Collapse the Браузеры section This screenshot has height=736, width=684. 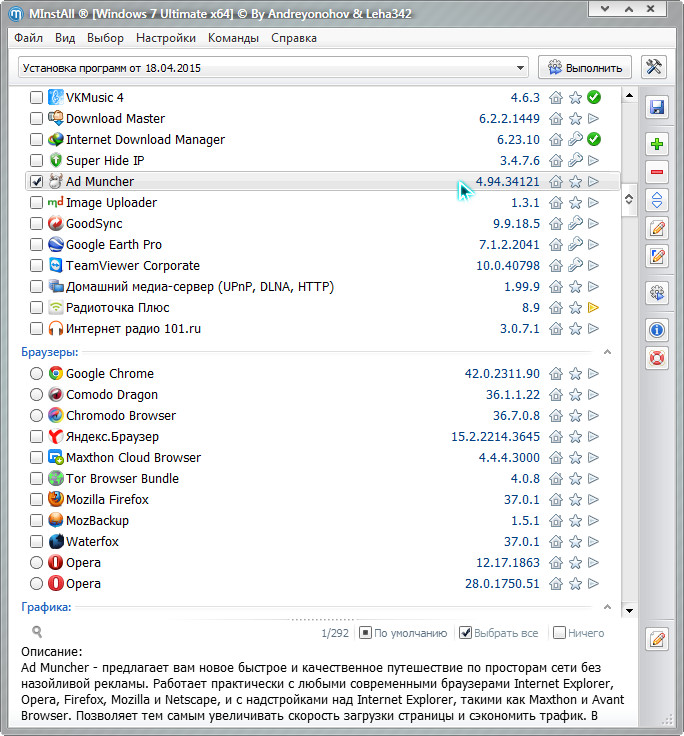click(x=607, y=352)
